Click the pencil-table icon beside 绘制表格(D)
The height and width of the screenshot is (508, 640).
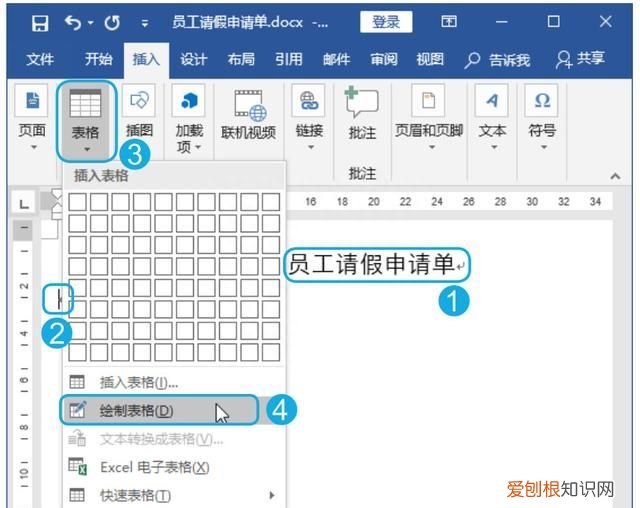pyautogui.click(x=78, y=410)
